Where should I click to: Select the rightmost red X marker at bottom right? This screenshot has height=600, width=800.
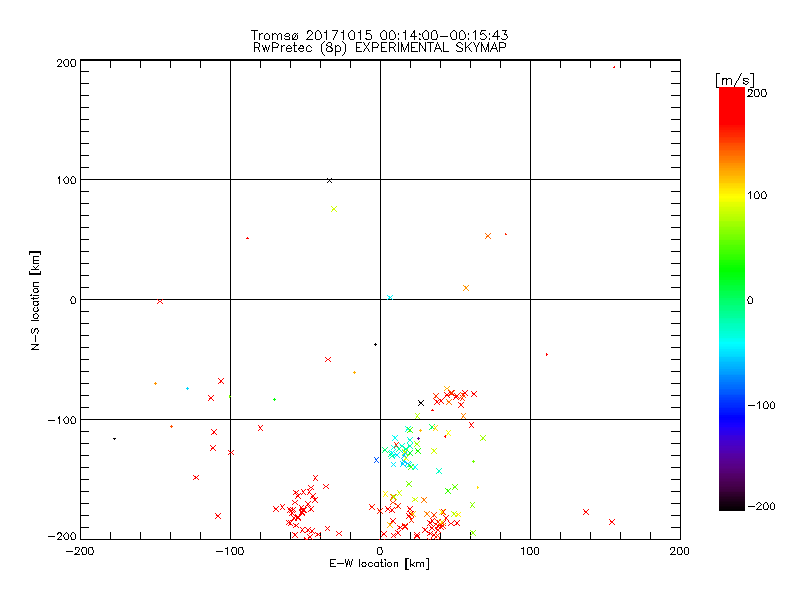pyautogui.click(x=612, y=522)
